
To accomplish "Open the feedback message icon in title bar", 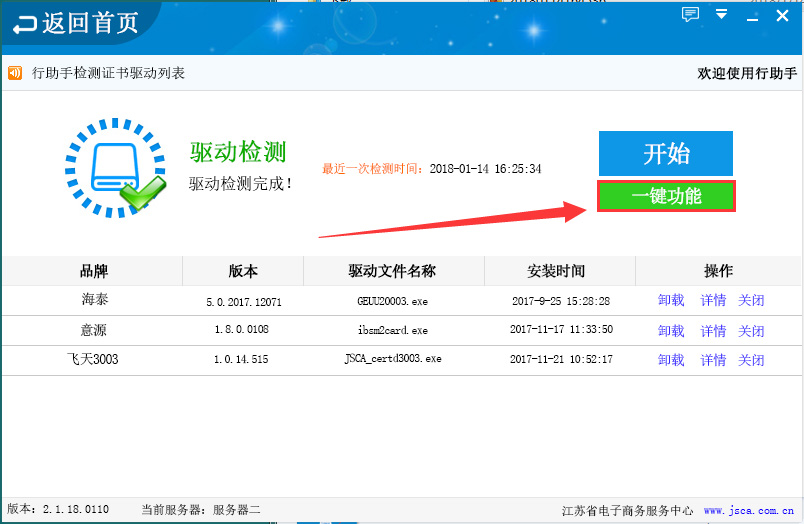I will (690, 14).
